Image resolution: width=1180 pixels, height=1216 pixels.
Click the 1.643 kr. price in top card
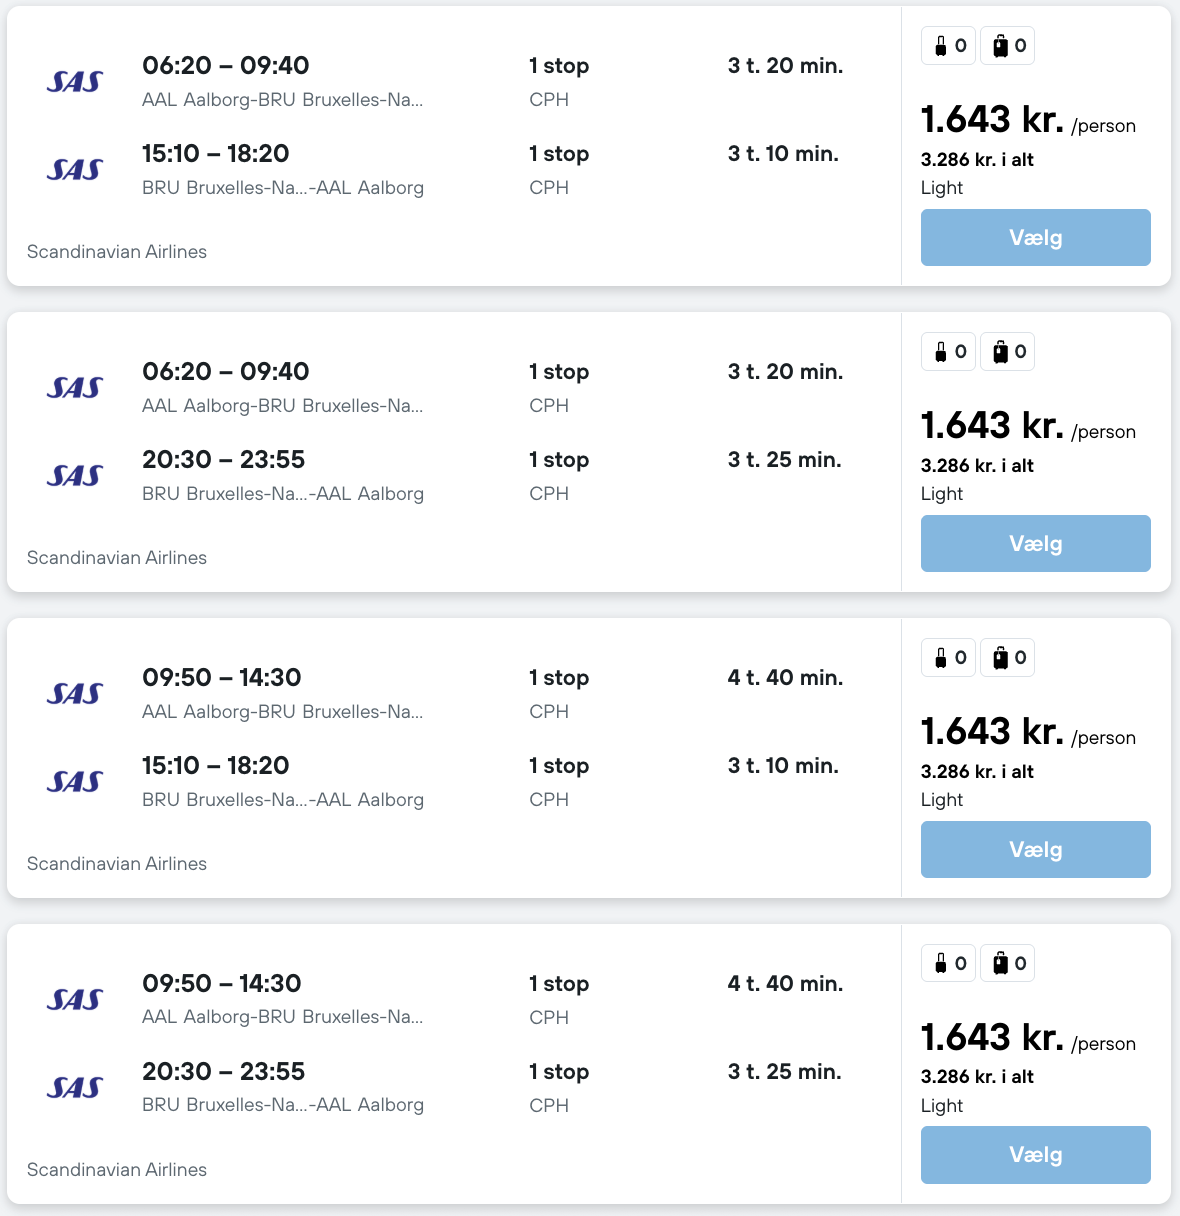(x=992, y=120)
